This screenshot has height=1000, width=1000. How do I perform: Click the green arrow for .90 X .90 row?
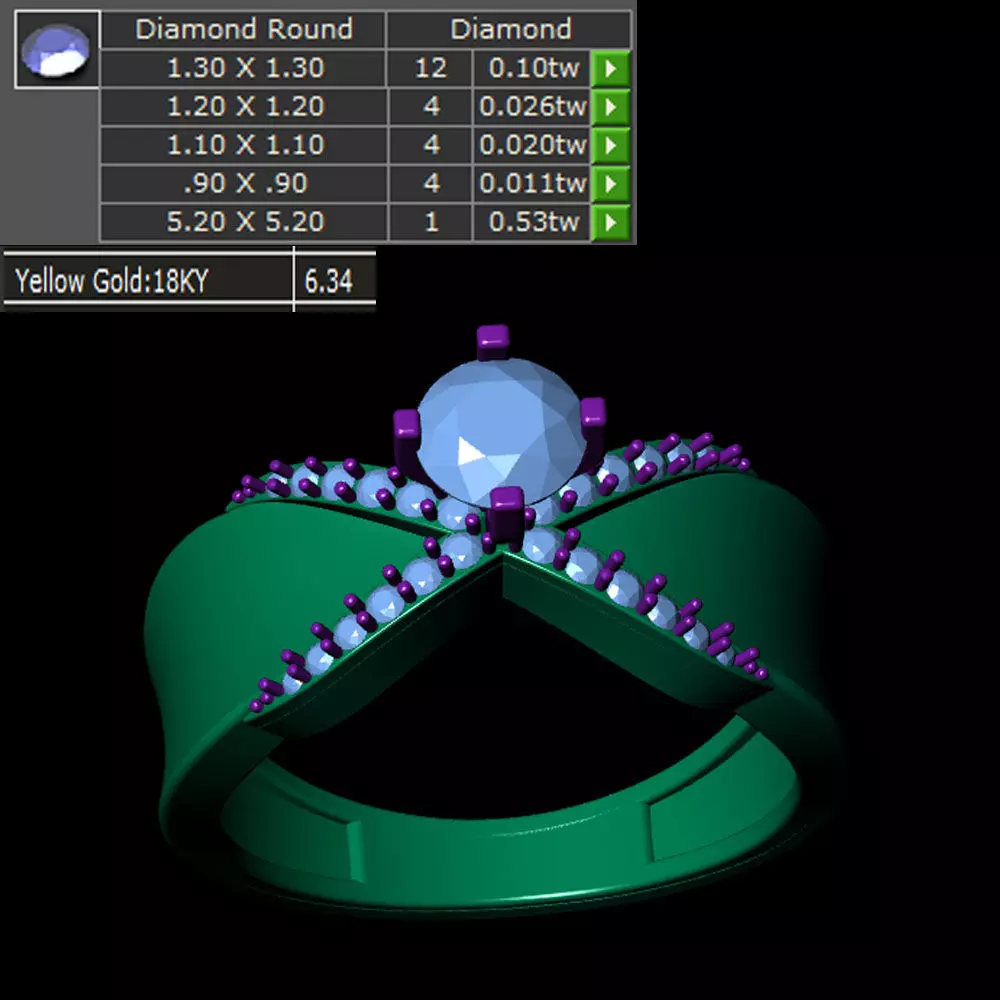click(610, 184)
